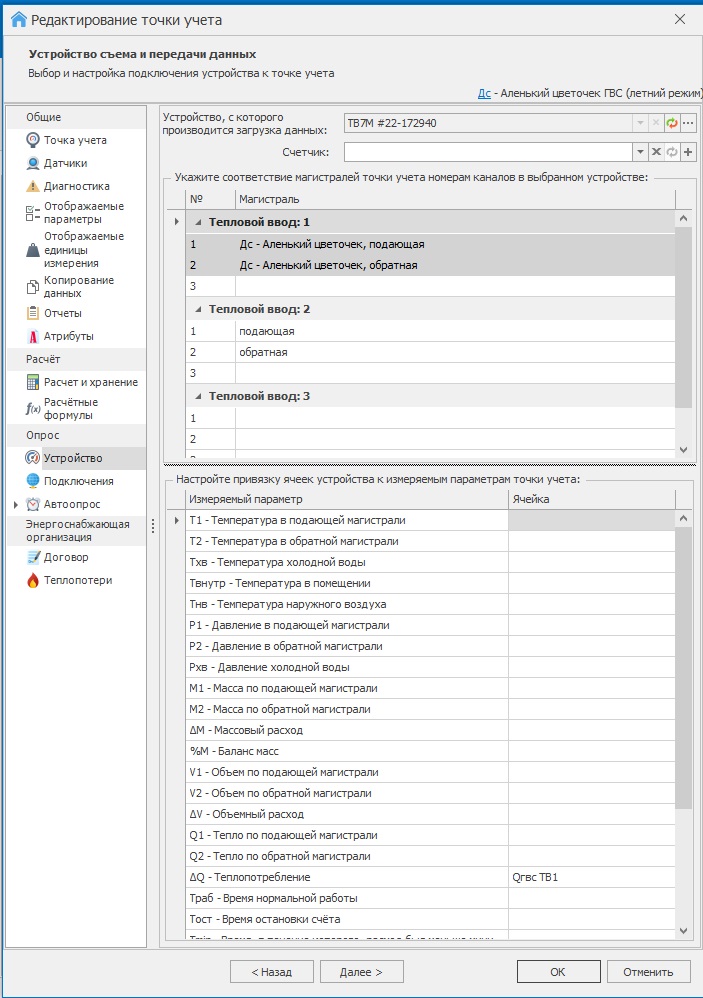Open device browse ellipsis button
Viewport: 703px width, 998px height.
(x=688, y=123)
